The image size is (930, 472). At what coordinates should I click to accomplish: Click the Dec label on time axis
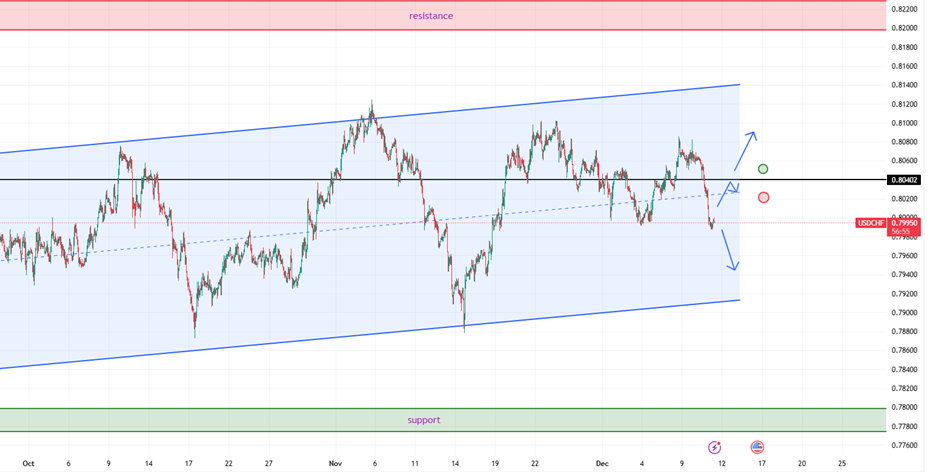[602, 463]
